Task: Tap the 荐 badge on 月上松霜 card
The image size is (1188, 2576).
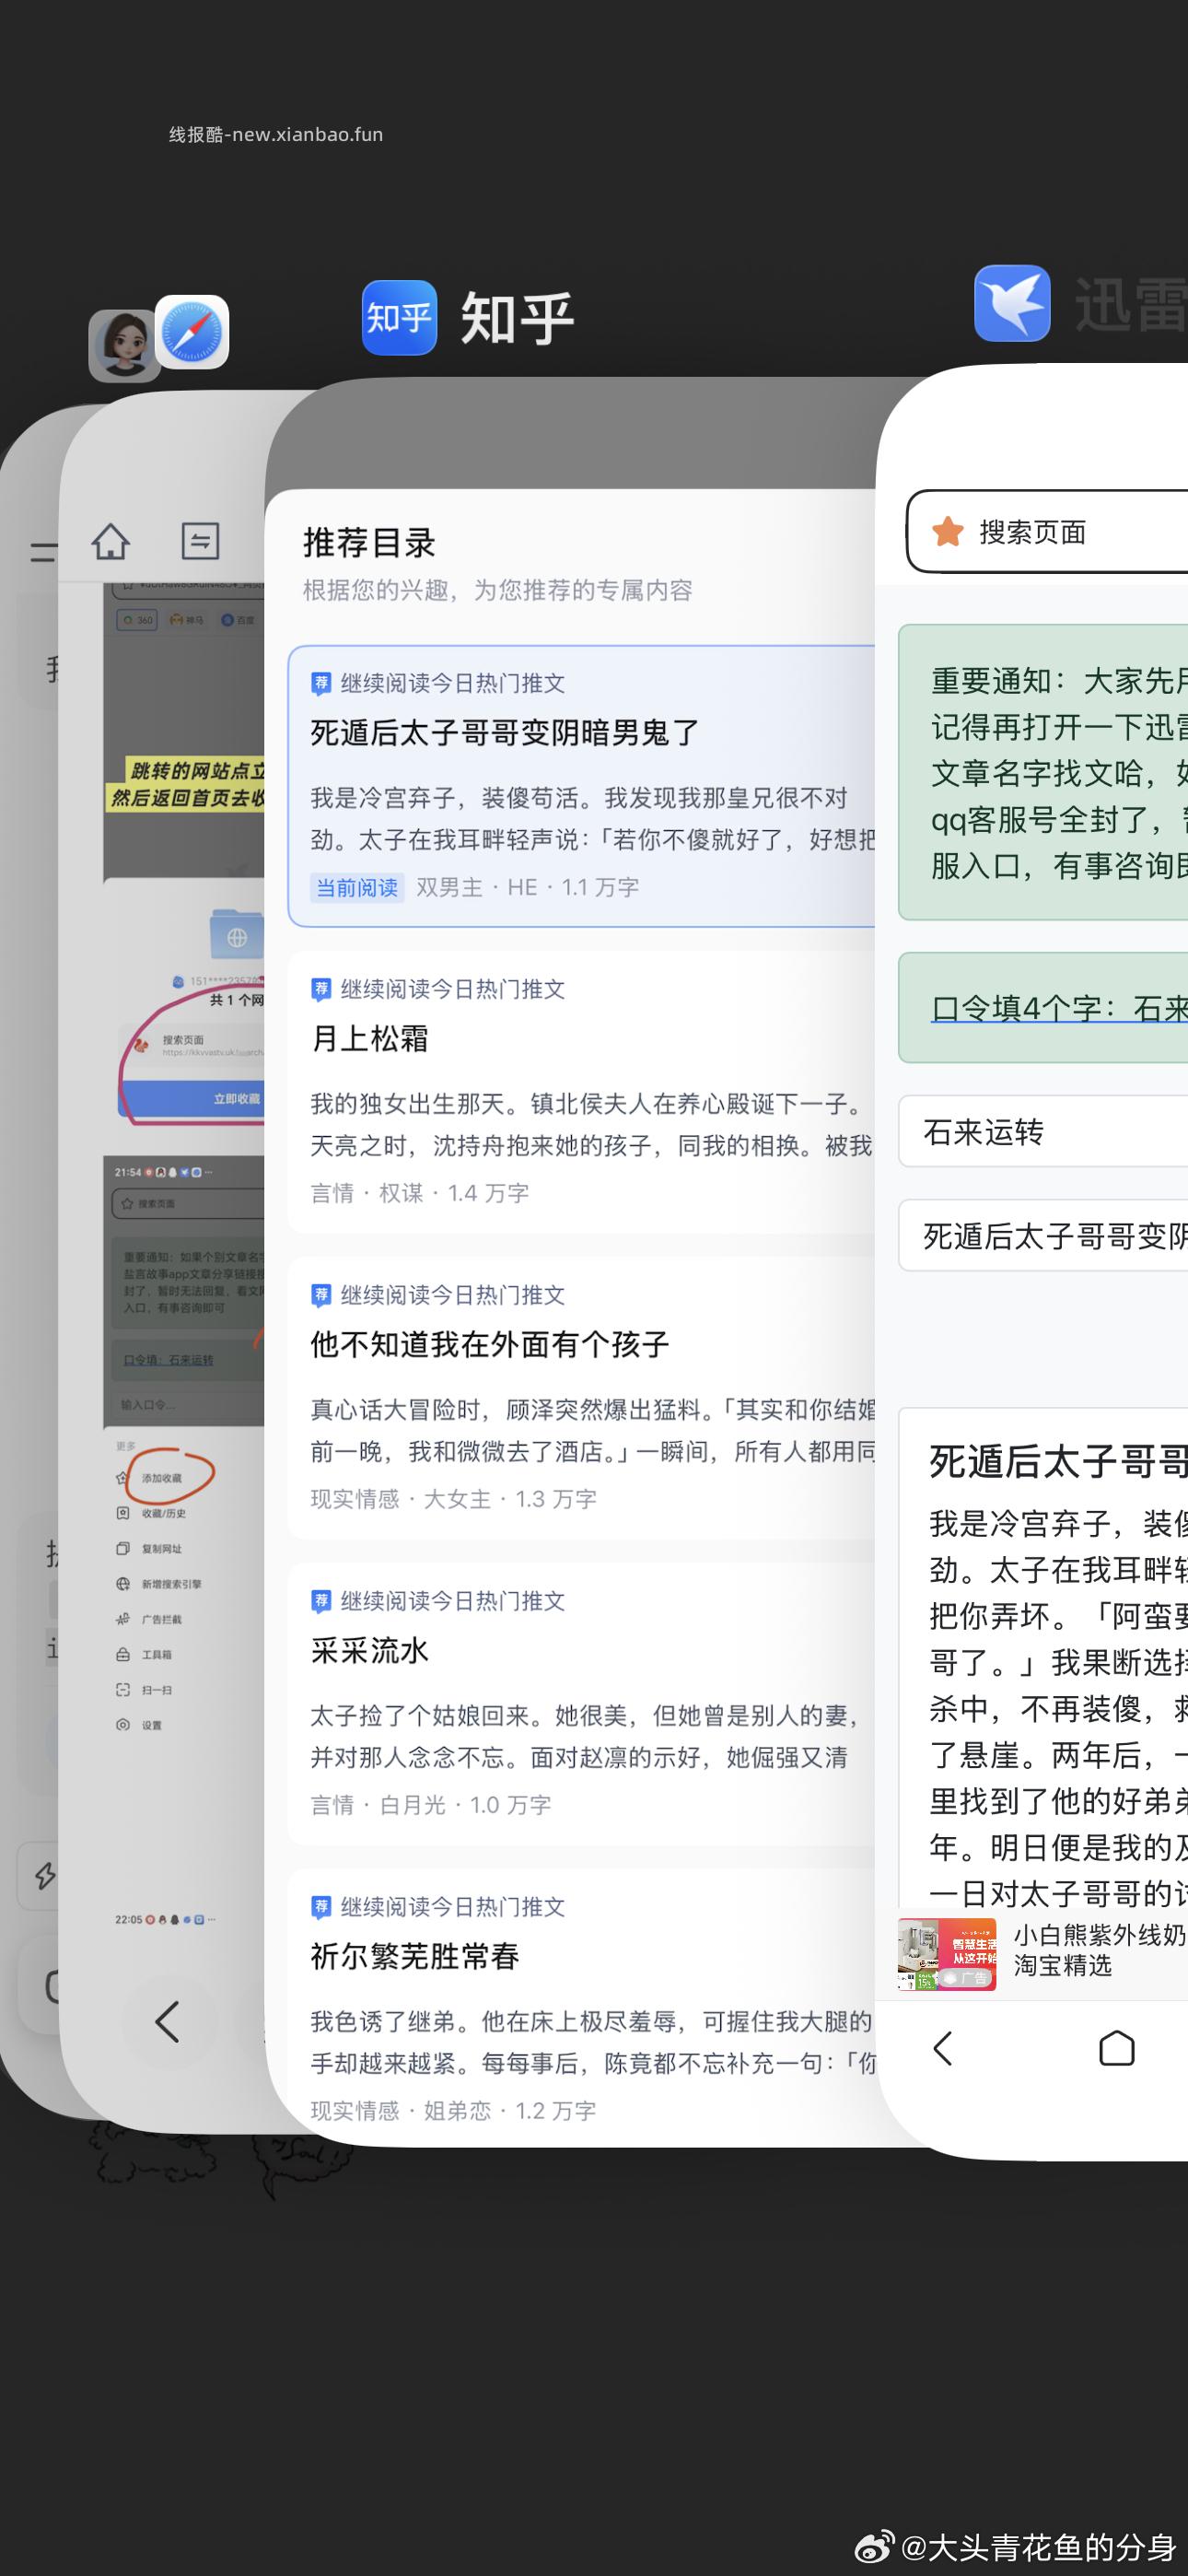Action: coord(321,990)
